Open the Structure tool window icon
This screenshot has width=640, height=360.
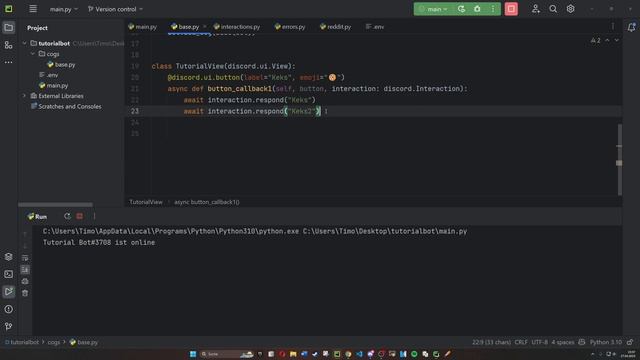9,45
